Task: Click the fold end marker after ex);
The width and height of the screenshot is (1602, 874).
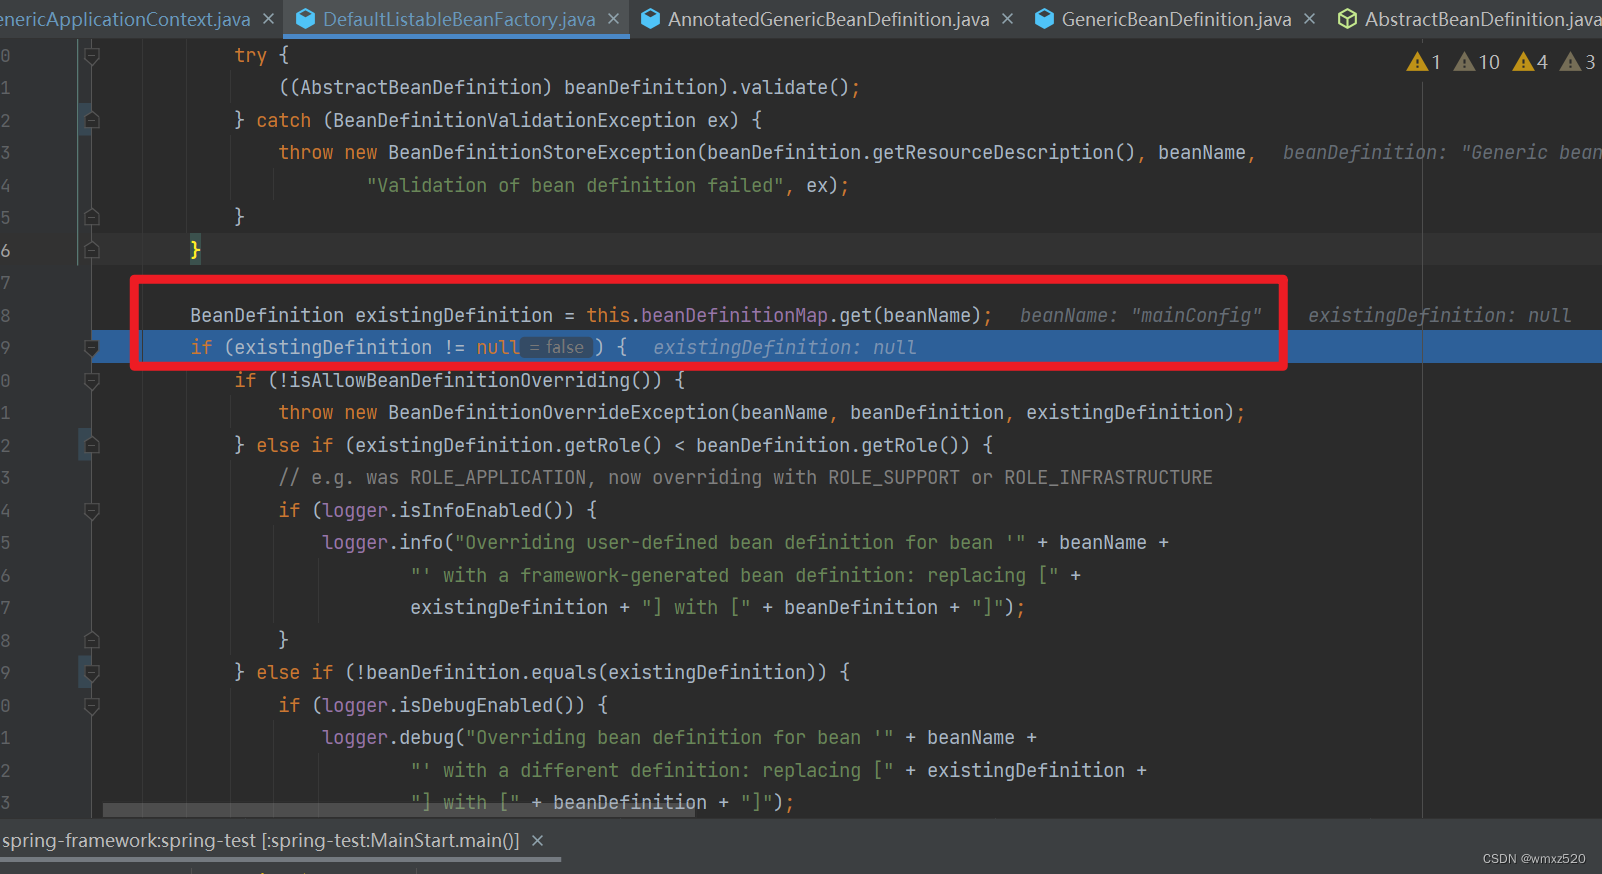Action: pos(92,217)
